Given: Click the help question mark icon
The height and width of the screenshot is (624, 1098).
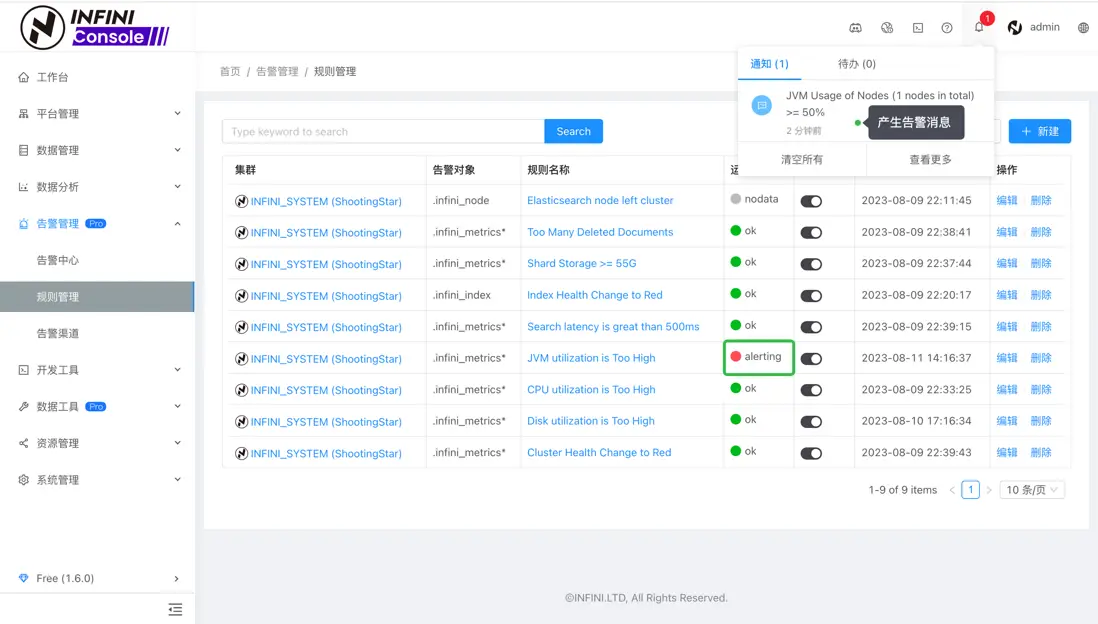Looking at the screenshot, I should coord(947,28).
